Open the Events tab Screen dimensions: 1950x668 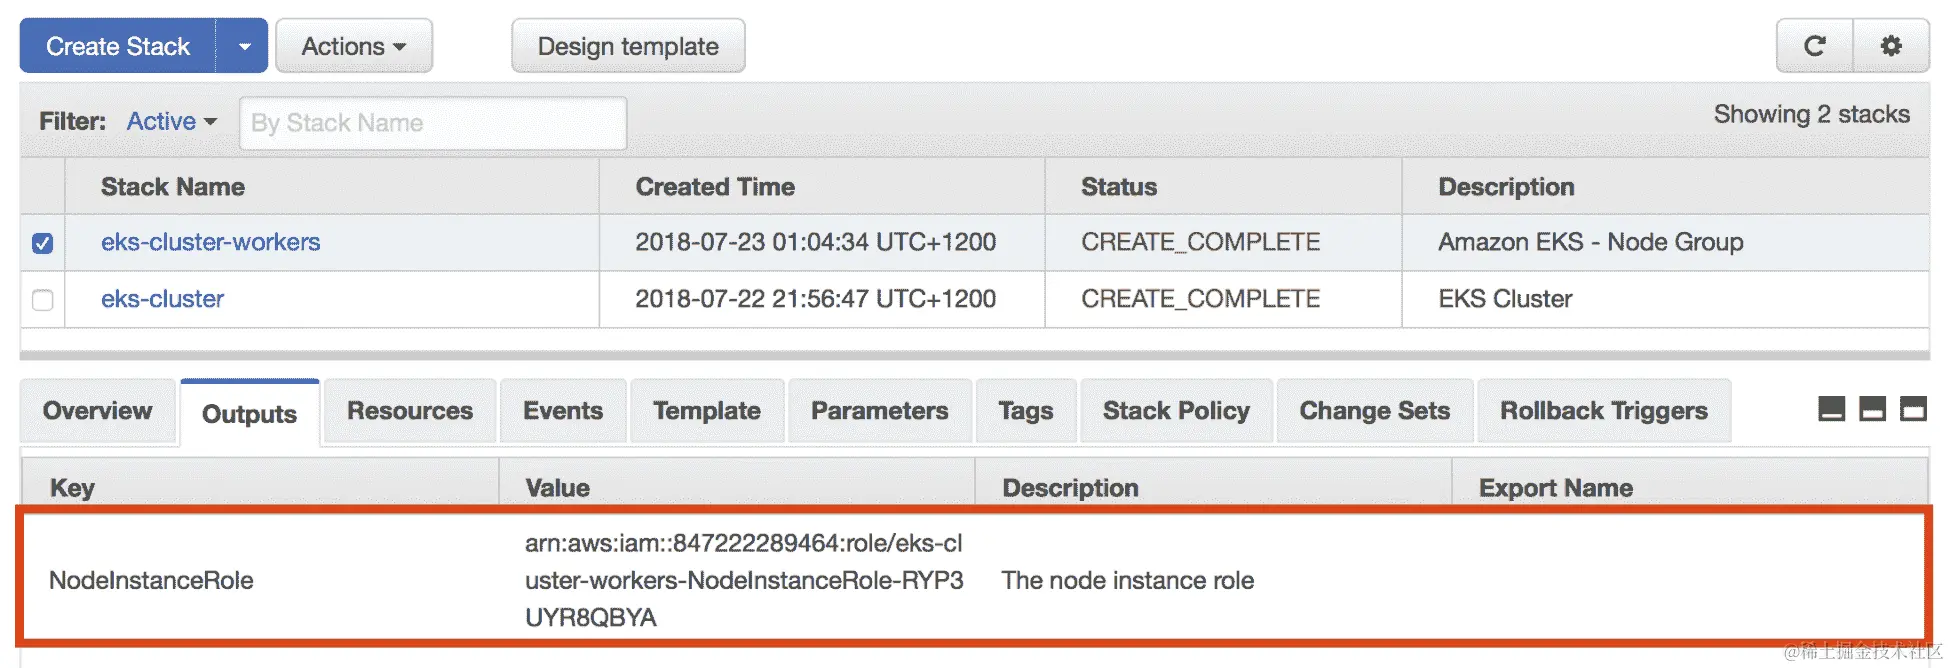[x=563, y=411]
